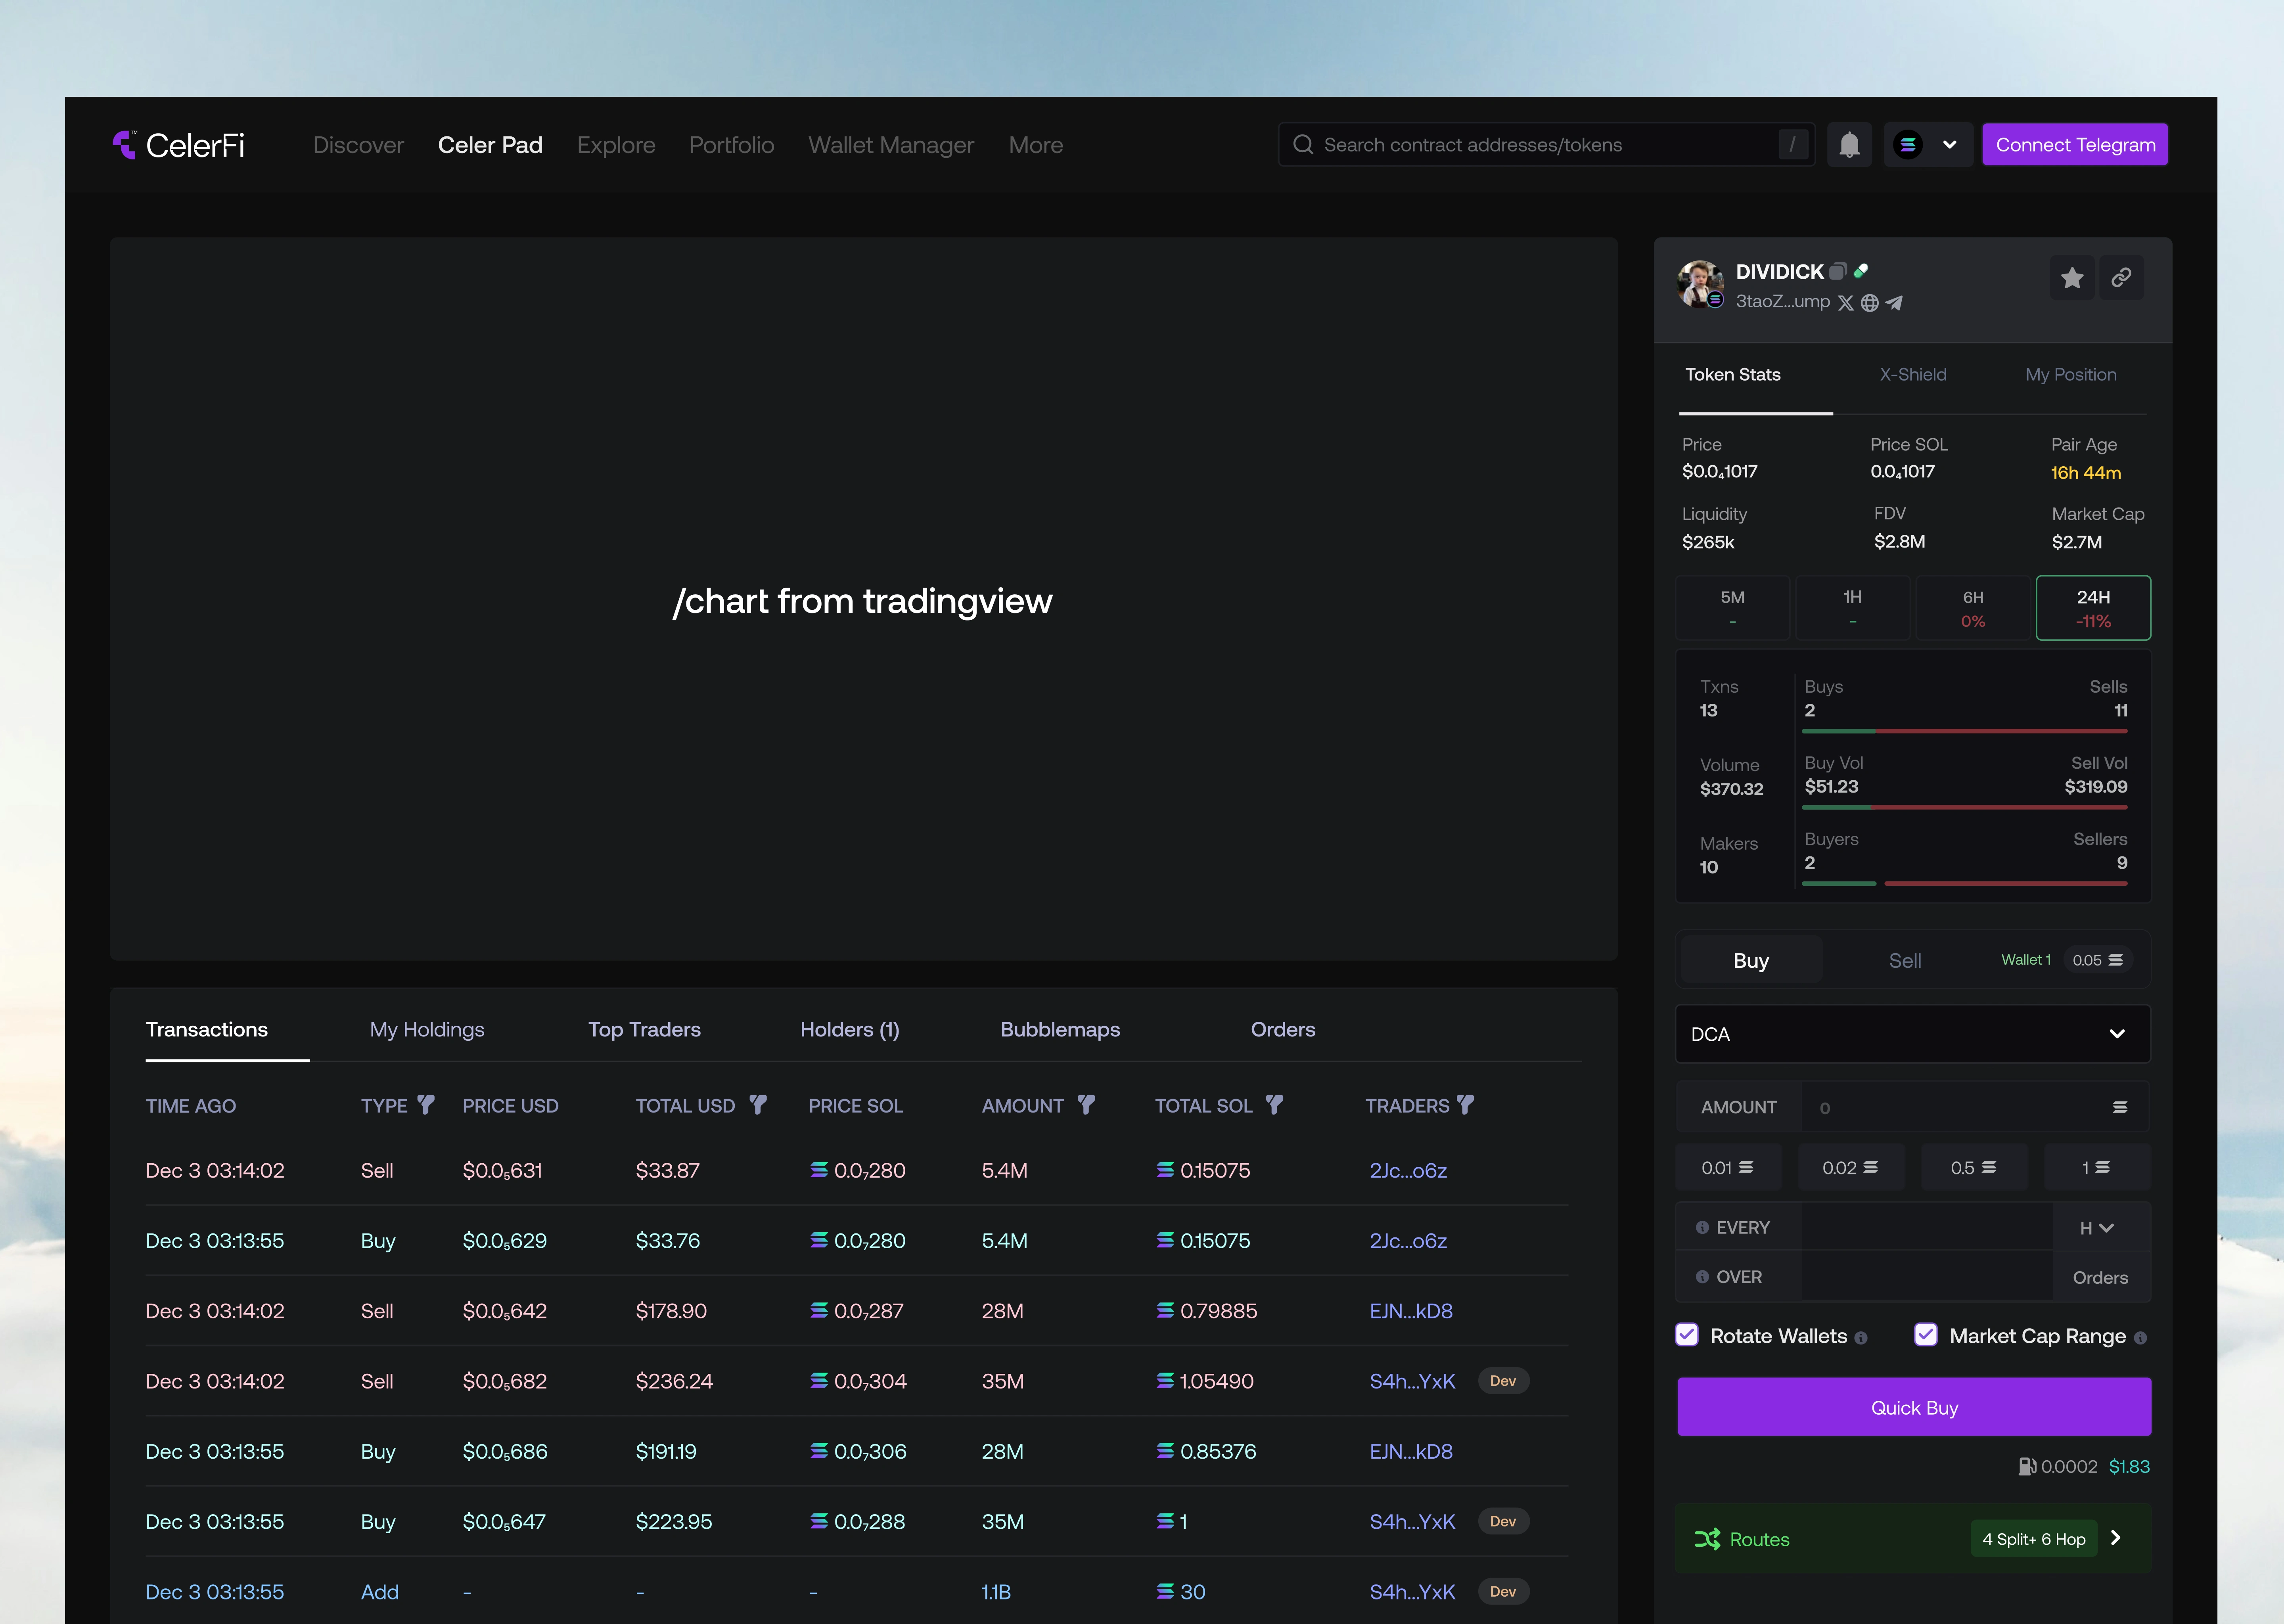Expand the DCA order type dropdown
This screenshot has width=2284, height=1624.
tap(1913, 1034)
